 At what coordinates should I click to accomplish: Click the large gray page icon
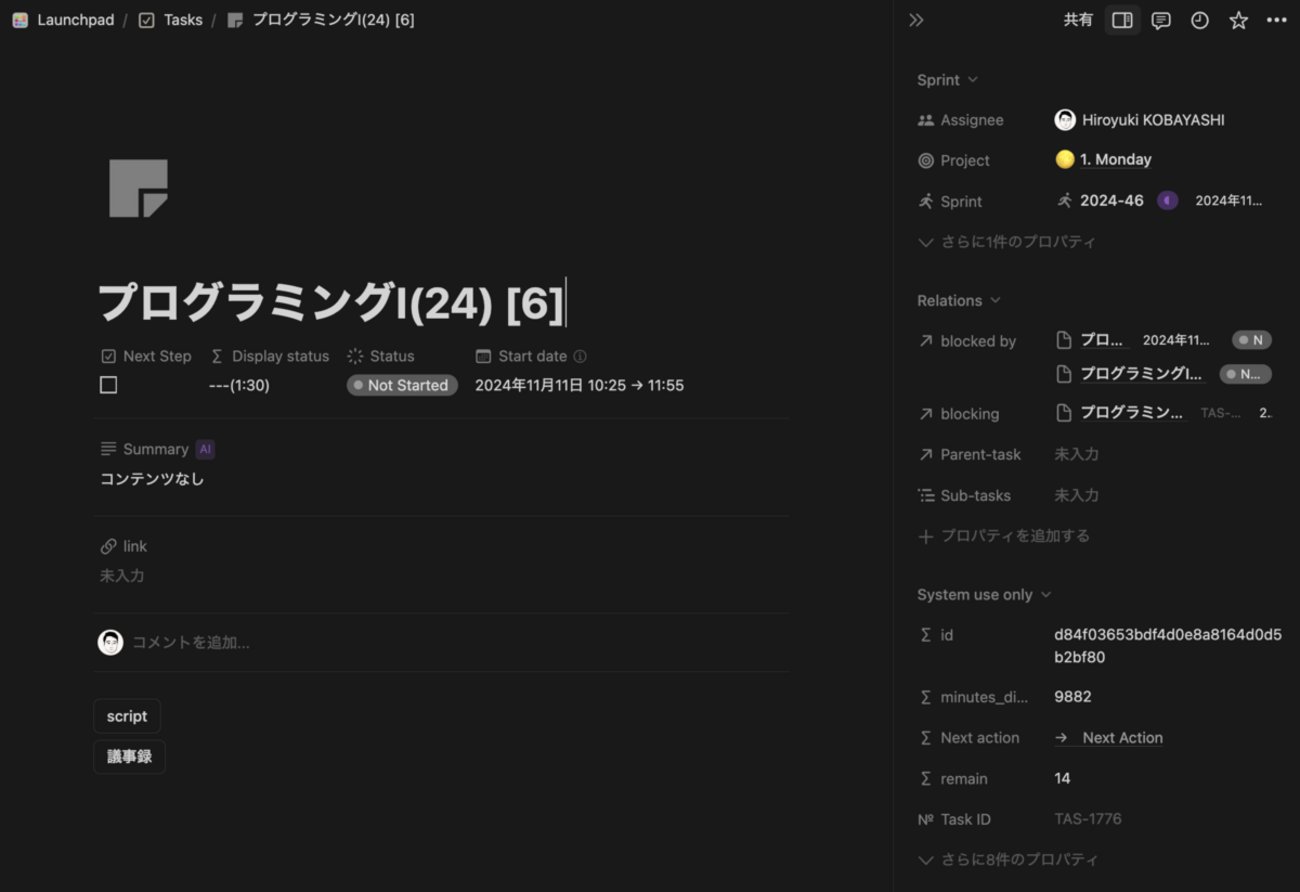[x=138, y=188]
